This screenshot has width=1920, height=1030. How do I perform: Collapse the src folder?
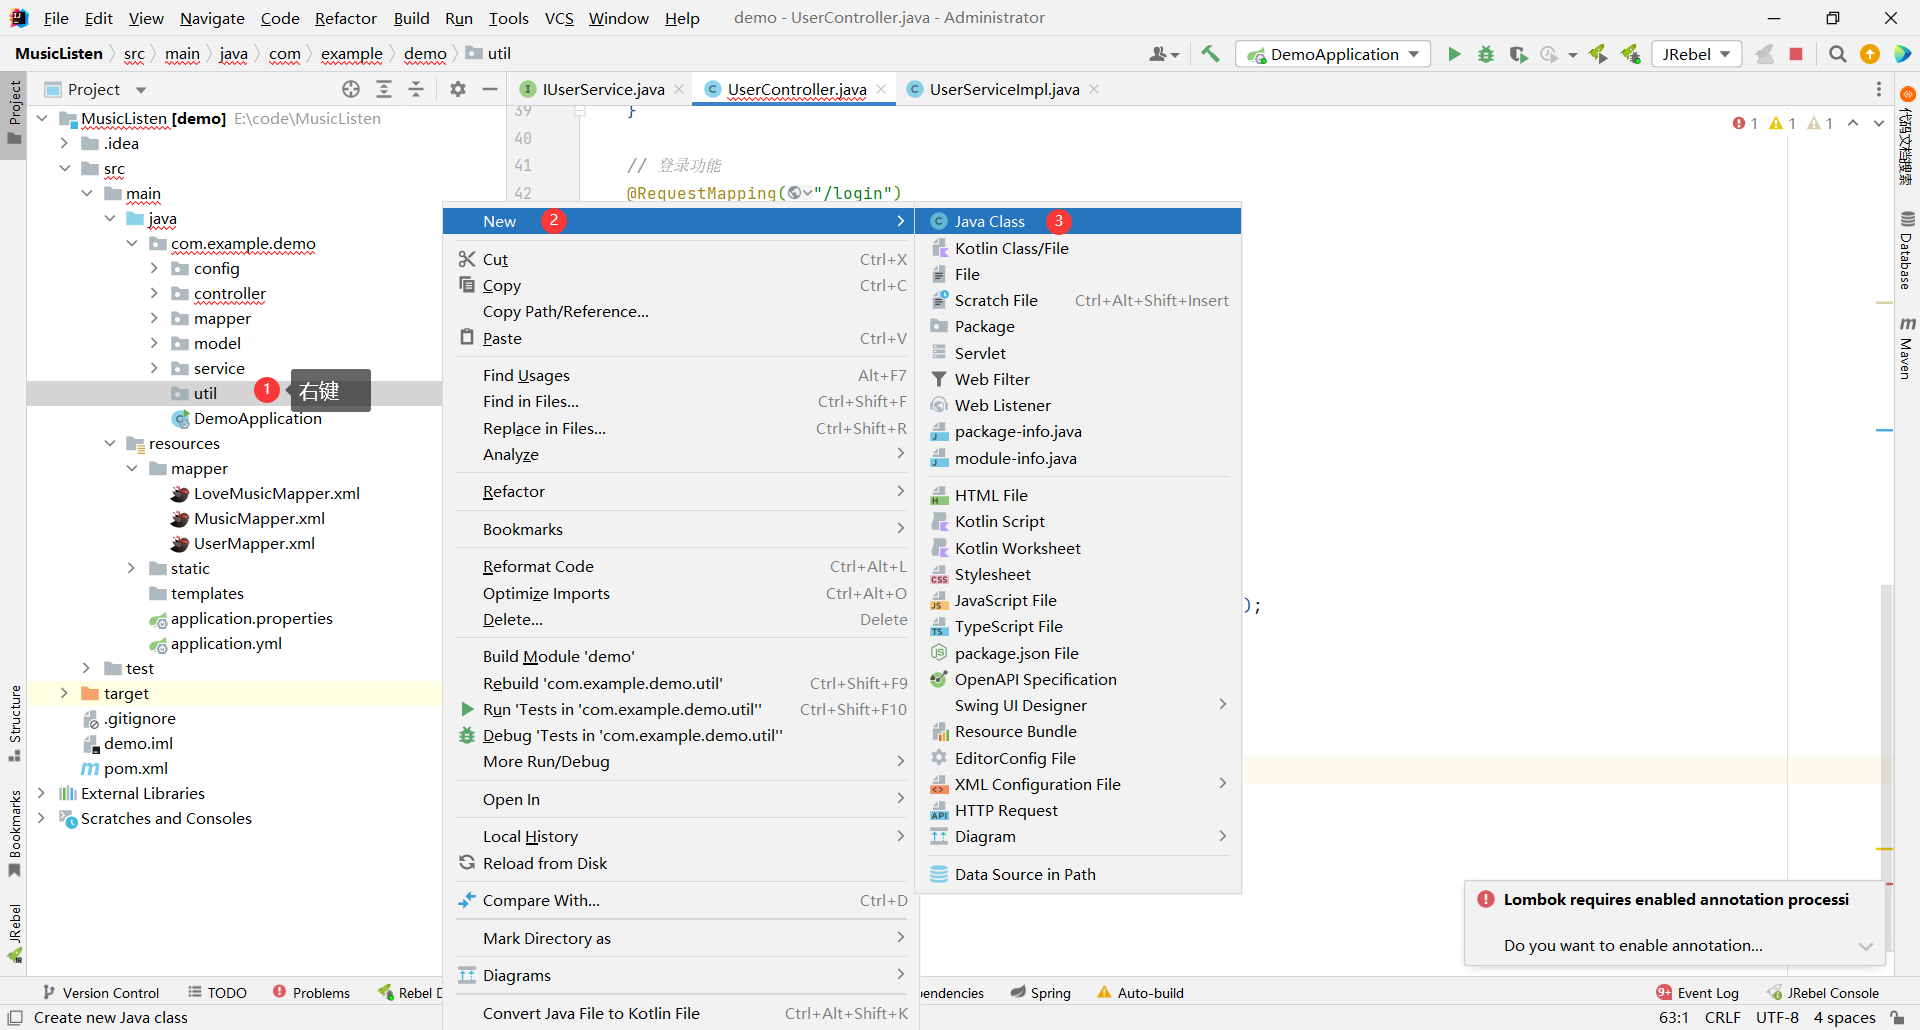[65, 168]
